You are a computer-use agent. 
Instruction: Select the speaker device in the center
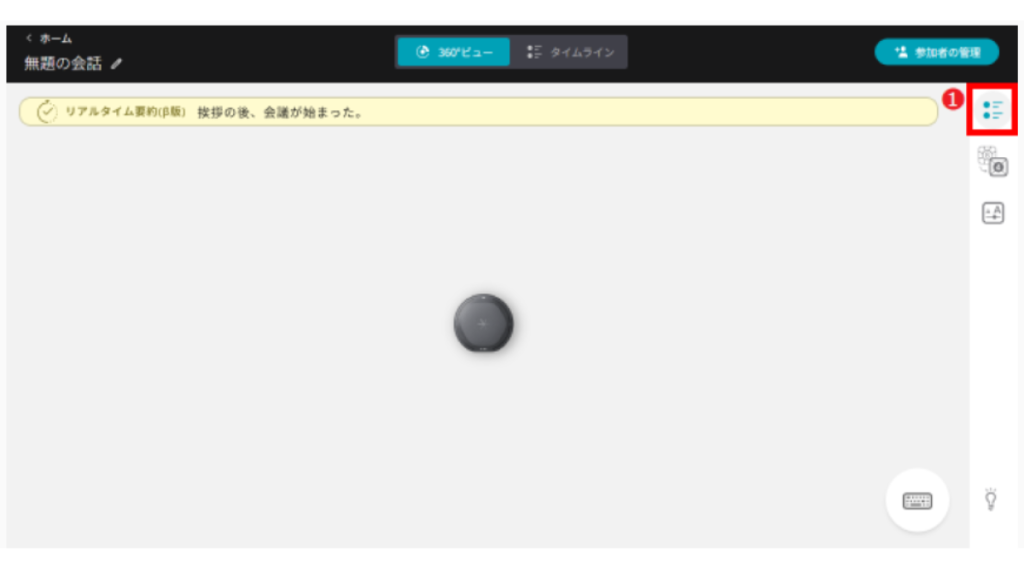tap(484, 324)
